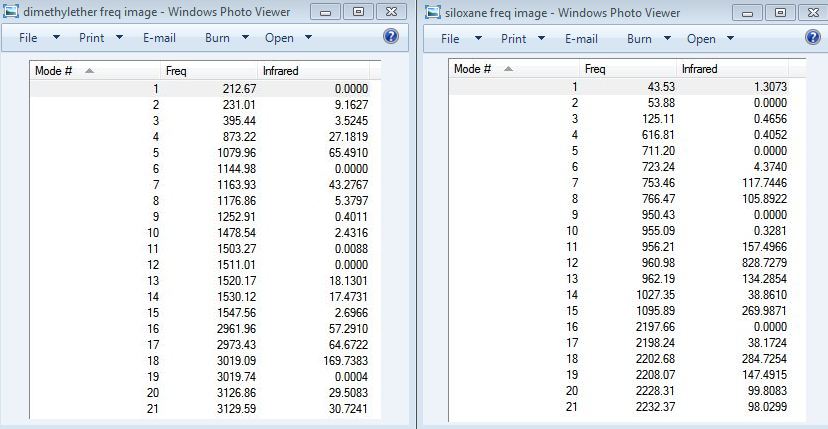
Task: Select frequency value 2961.96
Action: click(x=235, y=329)
